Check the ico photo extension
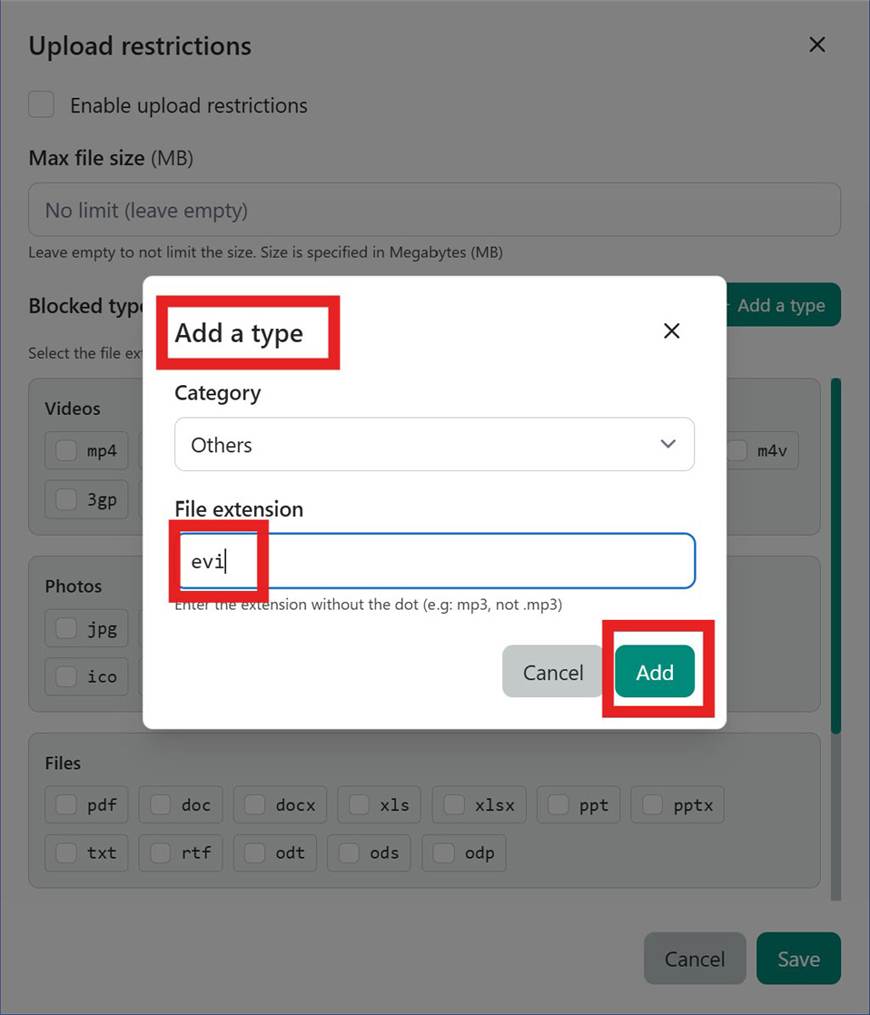 (x=66, y=676)
